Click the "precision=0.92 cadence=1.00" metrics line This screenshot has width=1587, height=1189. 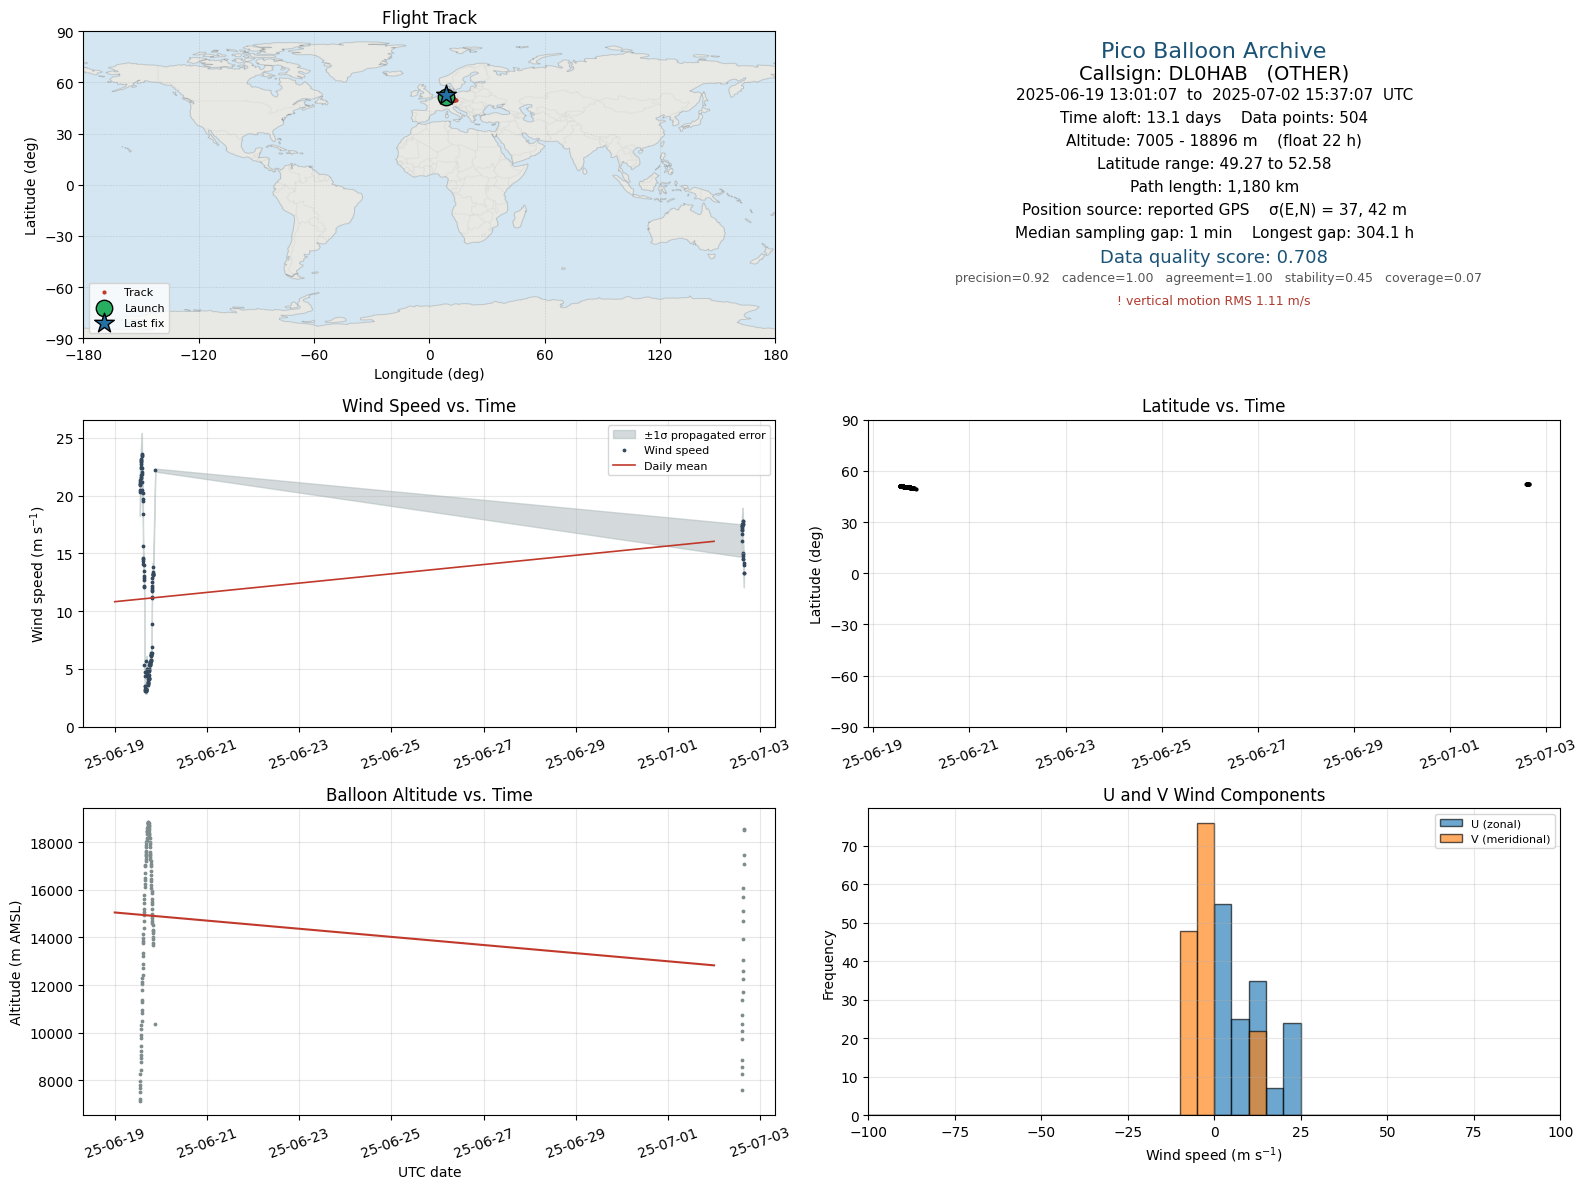point(1218,278)
